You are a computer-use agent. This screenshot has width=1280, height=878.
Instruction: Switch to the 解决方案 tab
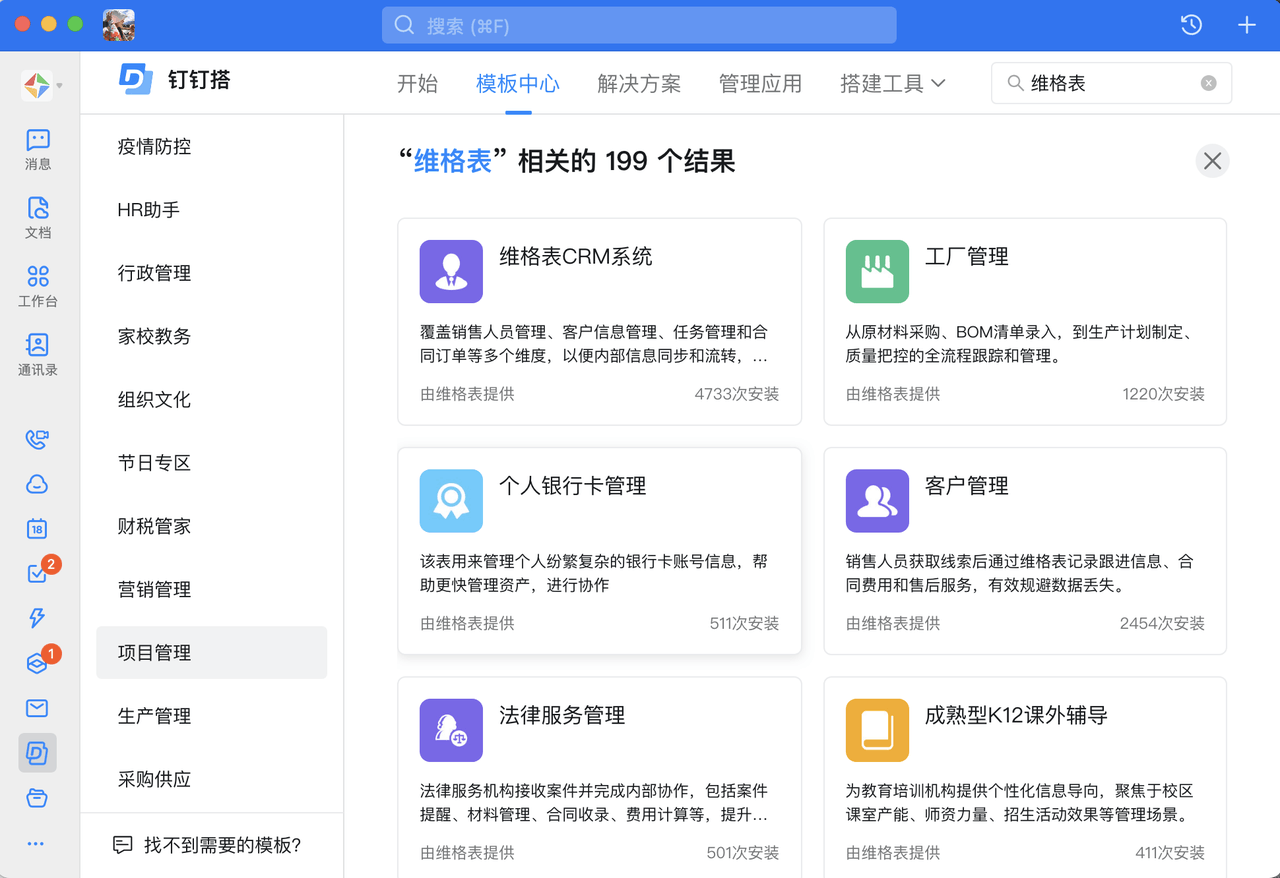tap(639, 84)
